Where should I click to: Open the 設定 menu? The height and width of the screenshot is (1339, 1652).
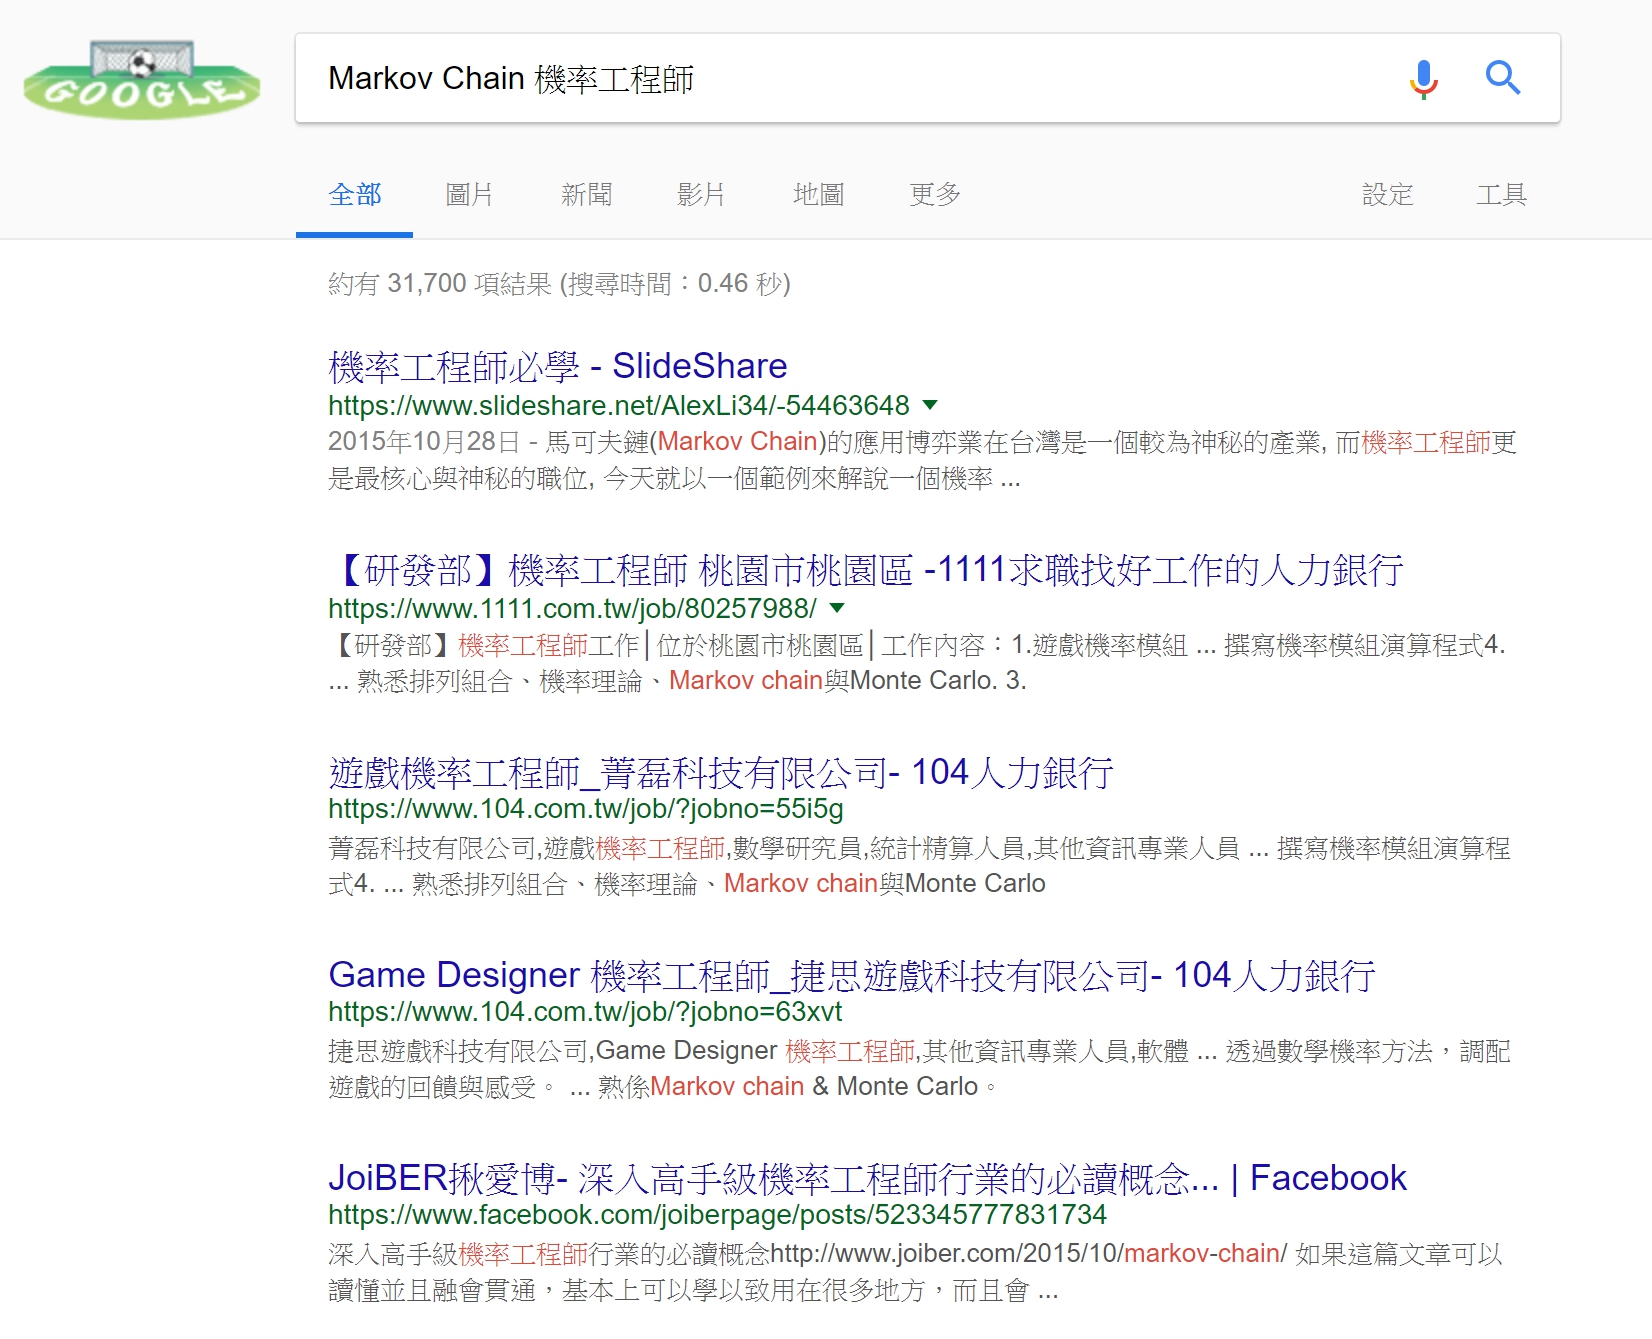(x=1388, y=194)
